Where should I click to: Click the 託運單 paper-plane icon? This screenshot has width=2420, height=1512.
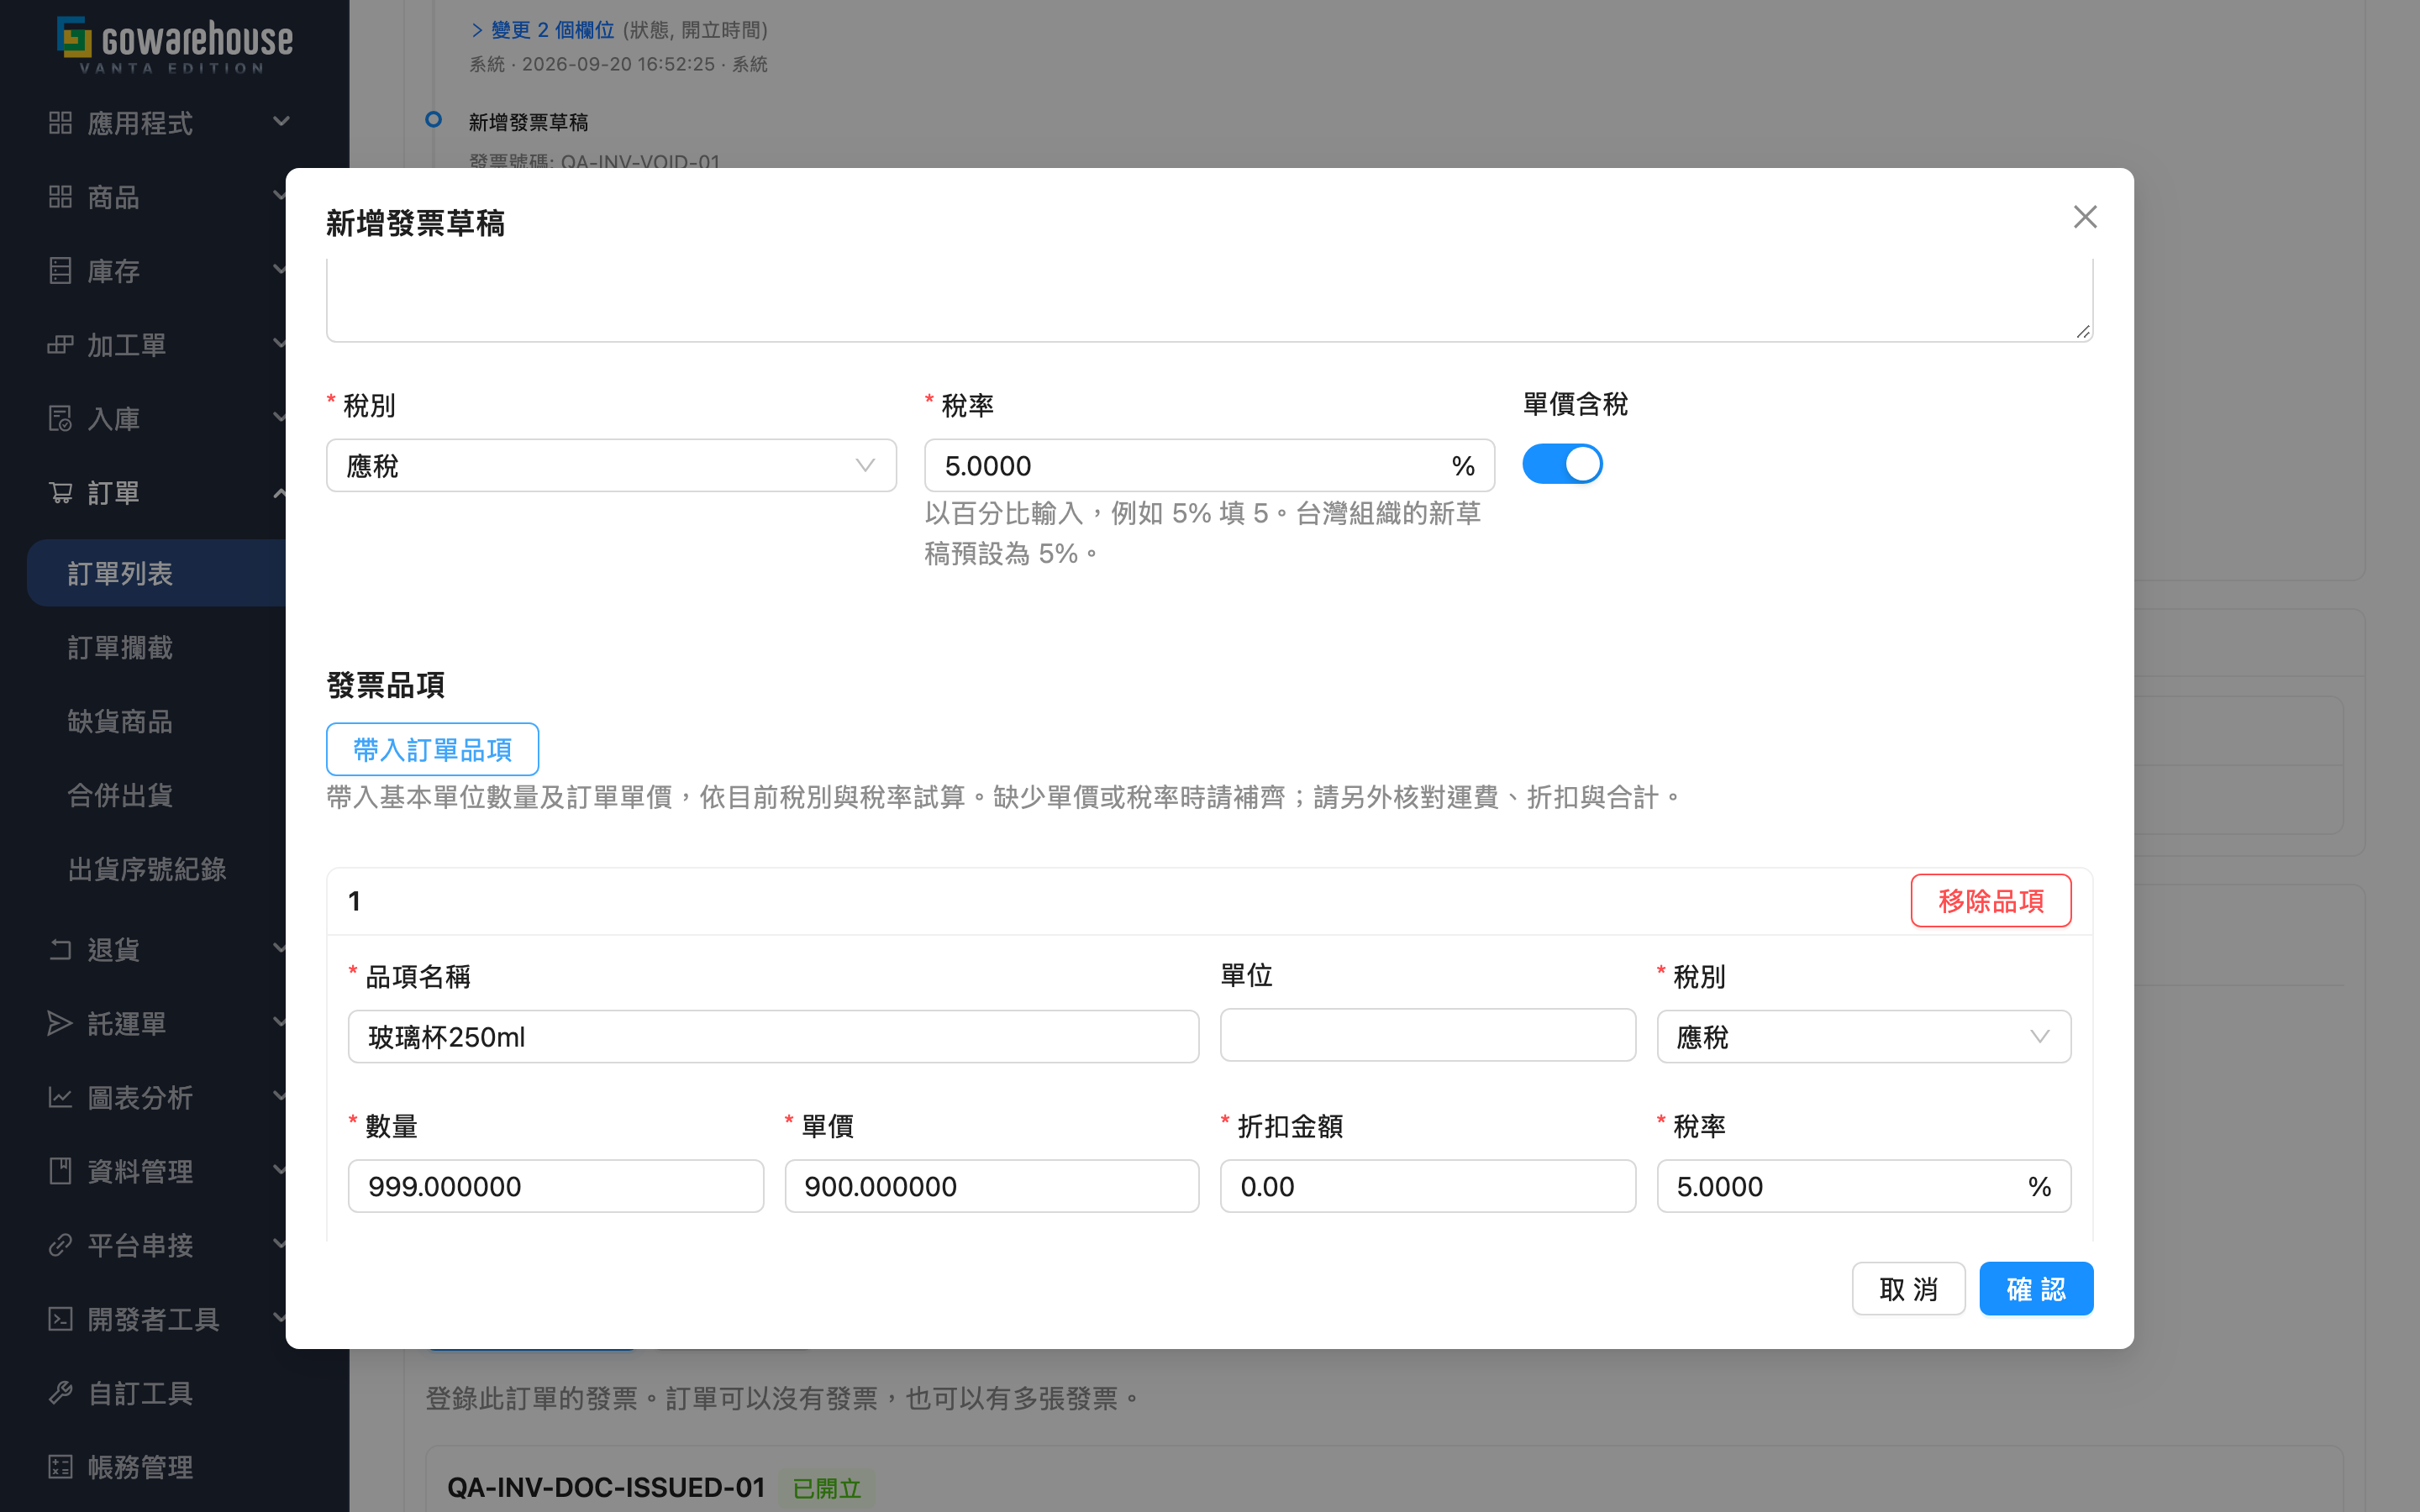click(60, 1023)
